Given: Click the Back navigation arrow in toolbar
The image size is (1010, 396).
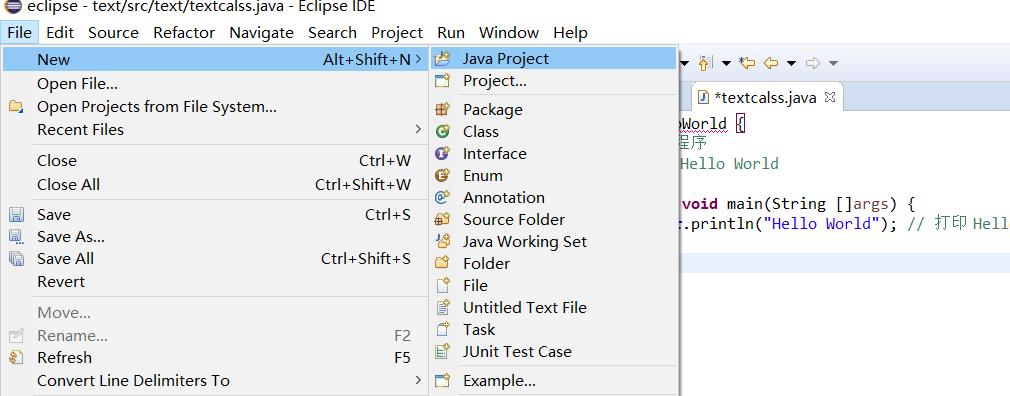Looking at the screenshot, I should (x=771, y=62).
